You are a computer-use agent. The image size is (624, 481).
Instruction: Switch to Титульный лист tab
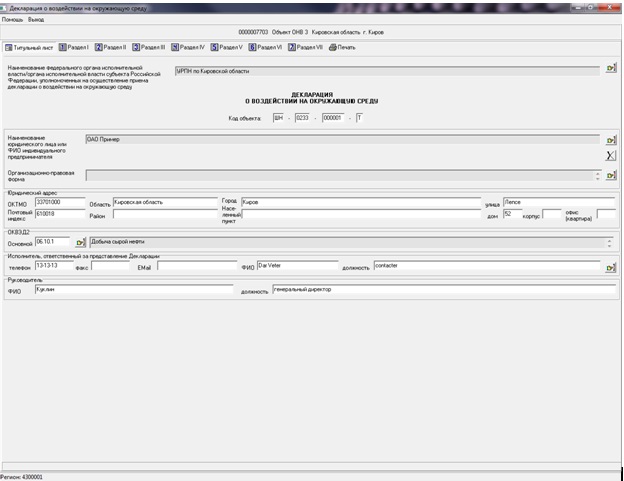coord(29,47)
